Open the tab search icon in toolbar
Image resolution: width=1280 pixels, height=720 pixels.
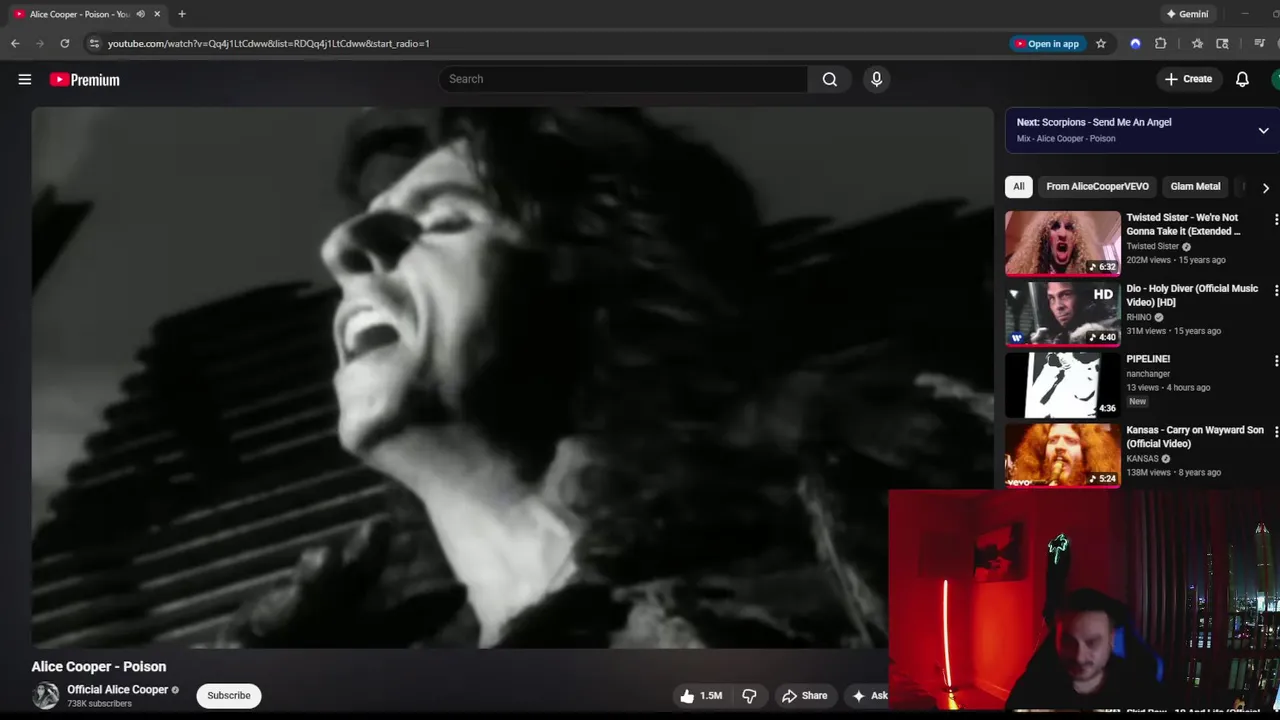click(1222, 44)
